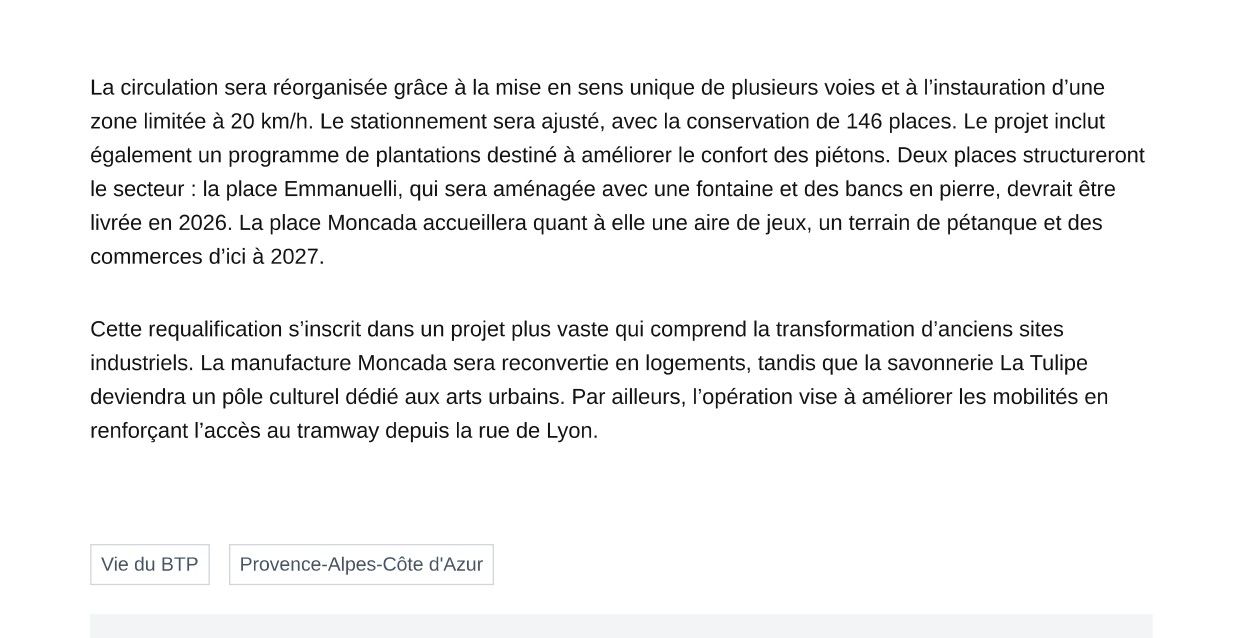The image size is (1241, 638).
Task: Click the words "rue de Lyon" at paragraph end
Action: coord(533,430)
